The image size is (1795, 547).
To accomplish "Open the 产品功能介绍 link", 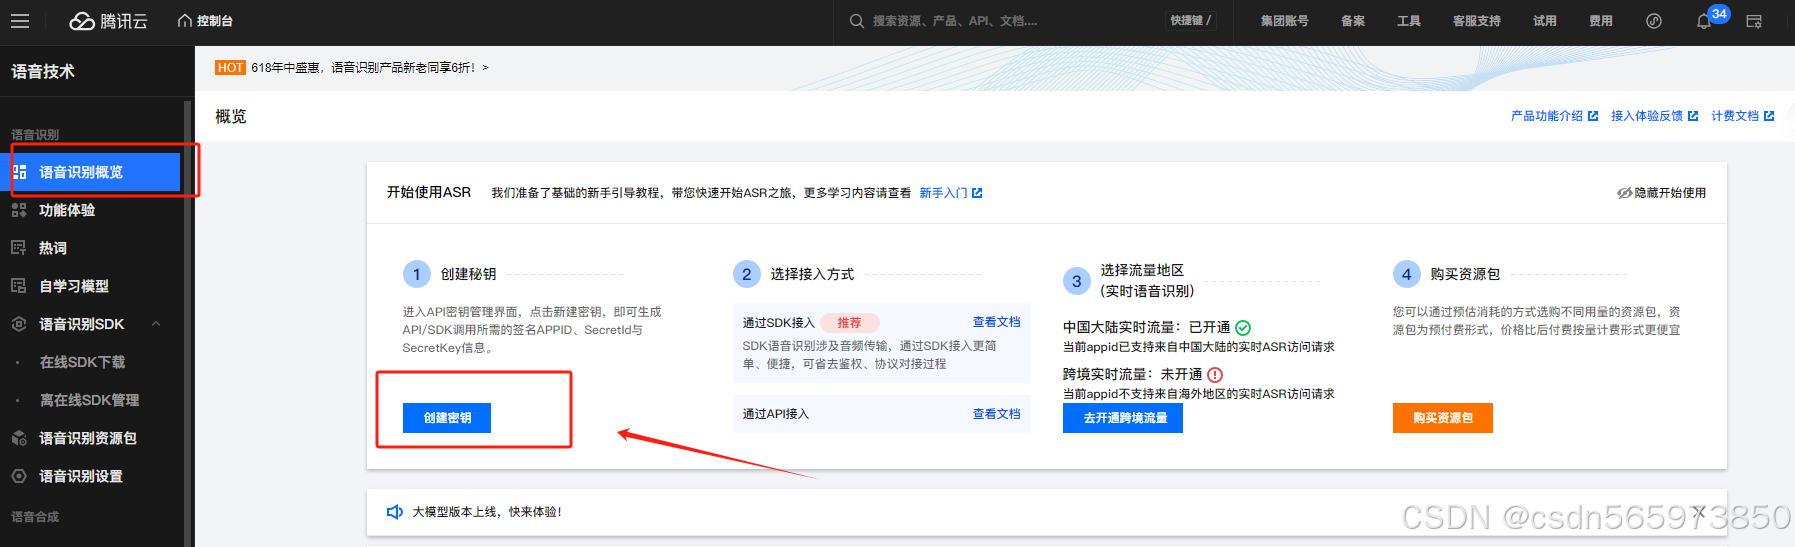I will click(1554, 116).
